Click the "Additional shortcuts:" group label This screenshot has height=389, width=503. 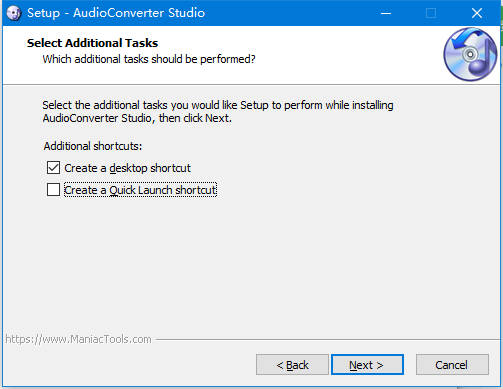pyautogui.click(x=93, y=146)
